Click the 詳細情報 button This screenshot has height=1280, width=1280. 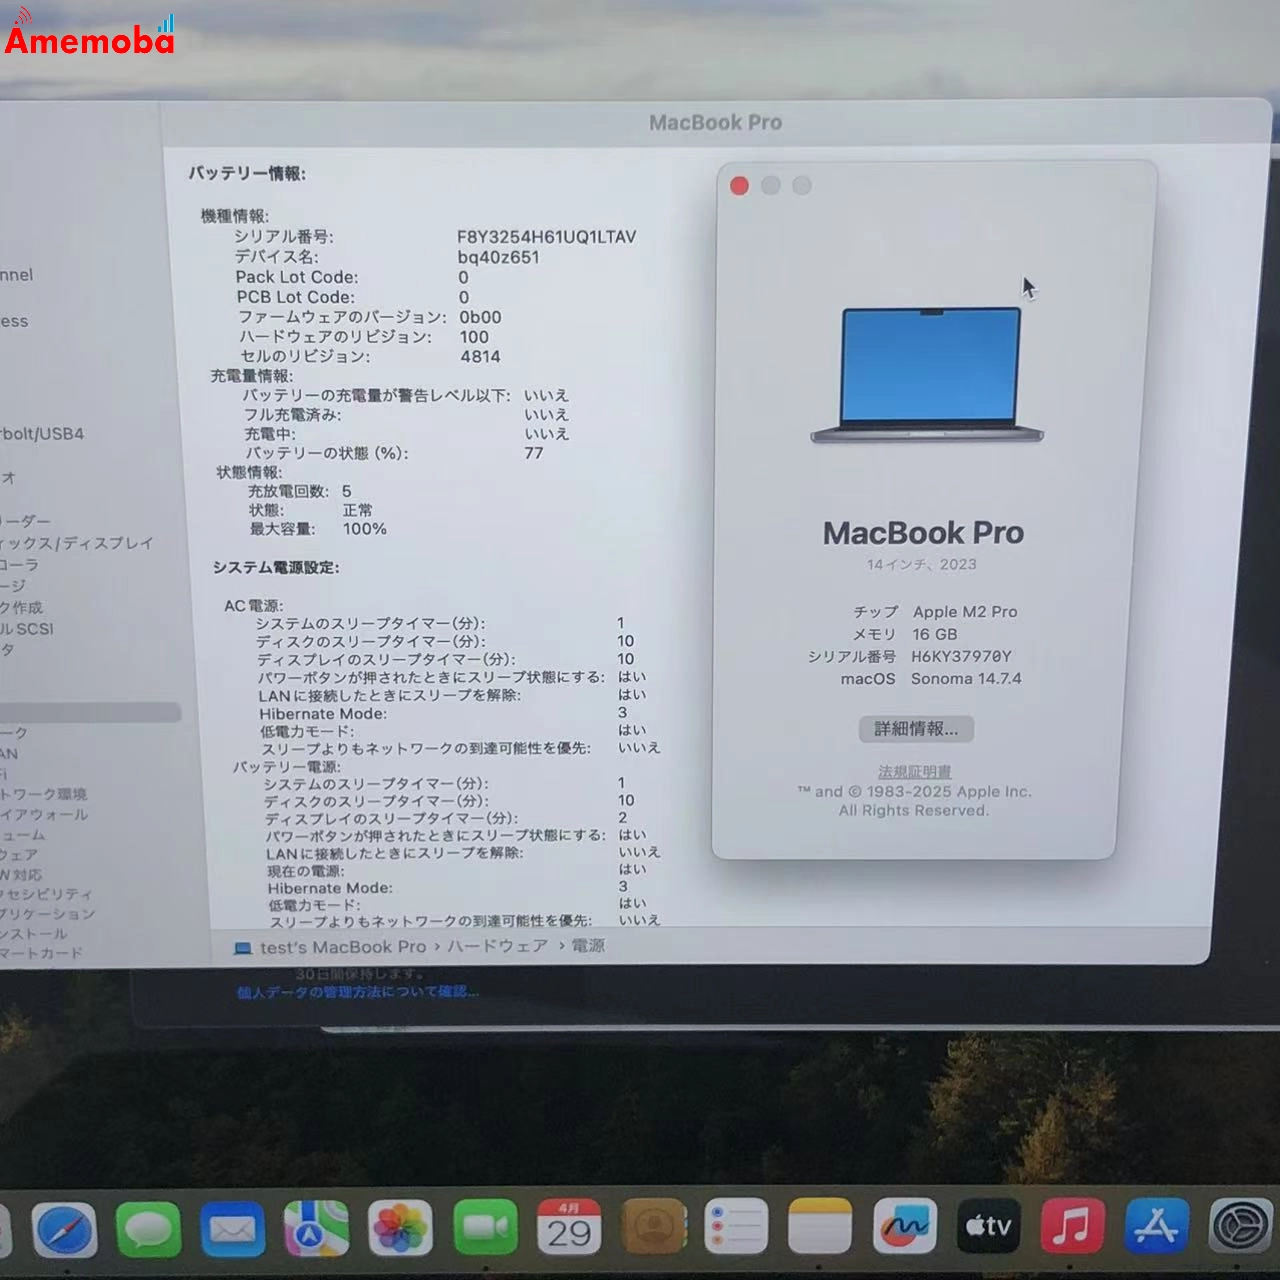916,729
